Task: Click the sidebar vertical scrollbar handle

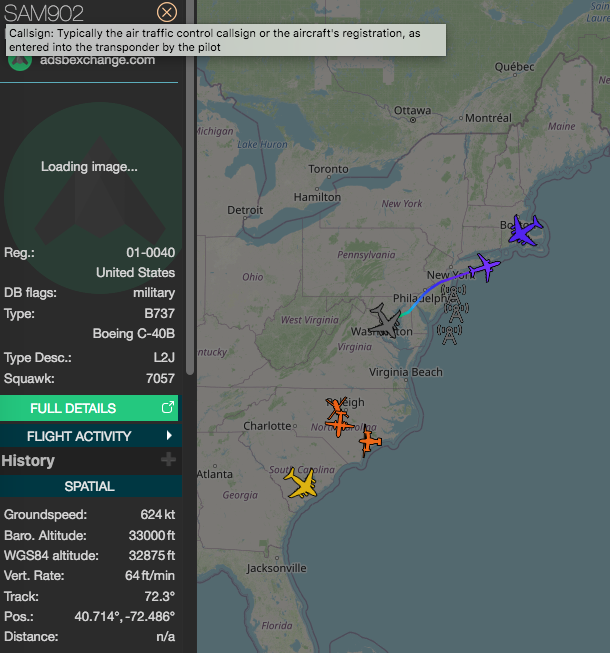Action: pyautogui.click(x=190, y=187)
